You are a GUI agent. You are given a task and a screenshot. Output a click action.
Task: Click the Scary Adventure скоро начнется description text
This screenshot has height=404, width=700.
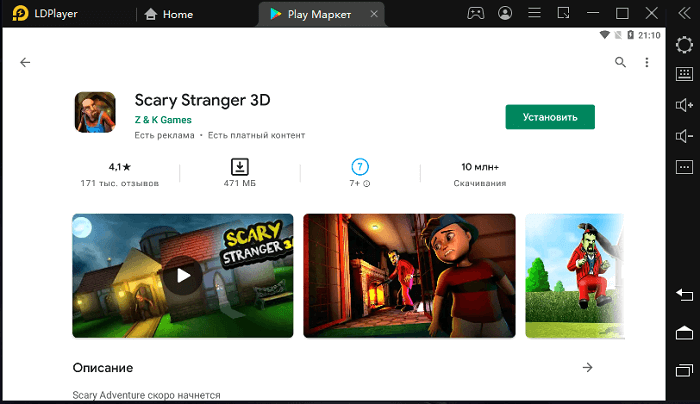click(x=146, y=395)
